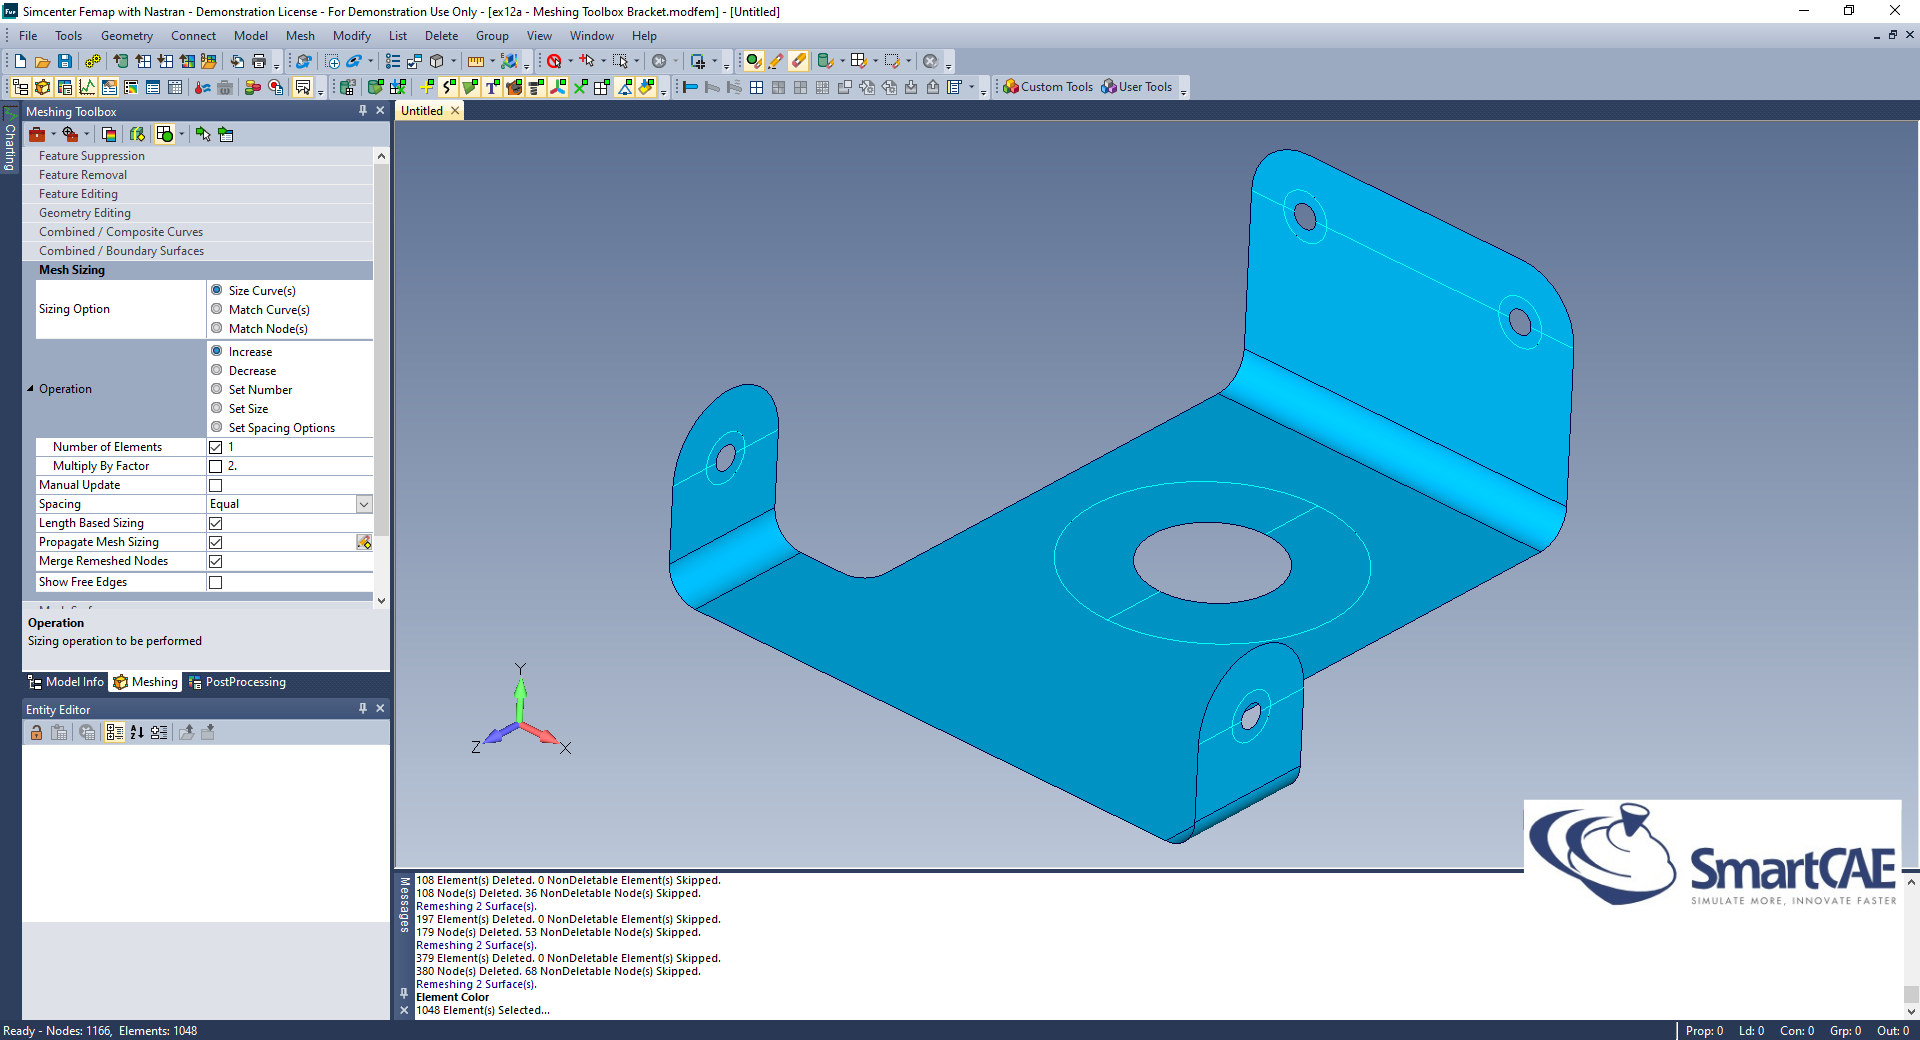Choose the Set Number operation
The image size is (1920, 1040).
coord(217,389)
